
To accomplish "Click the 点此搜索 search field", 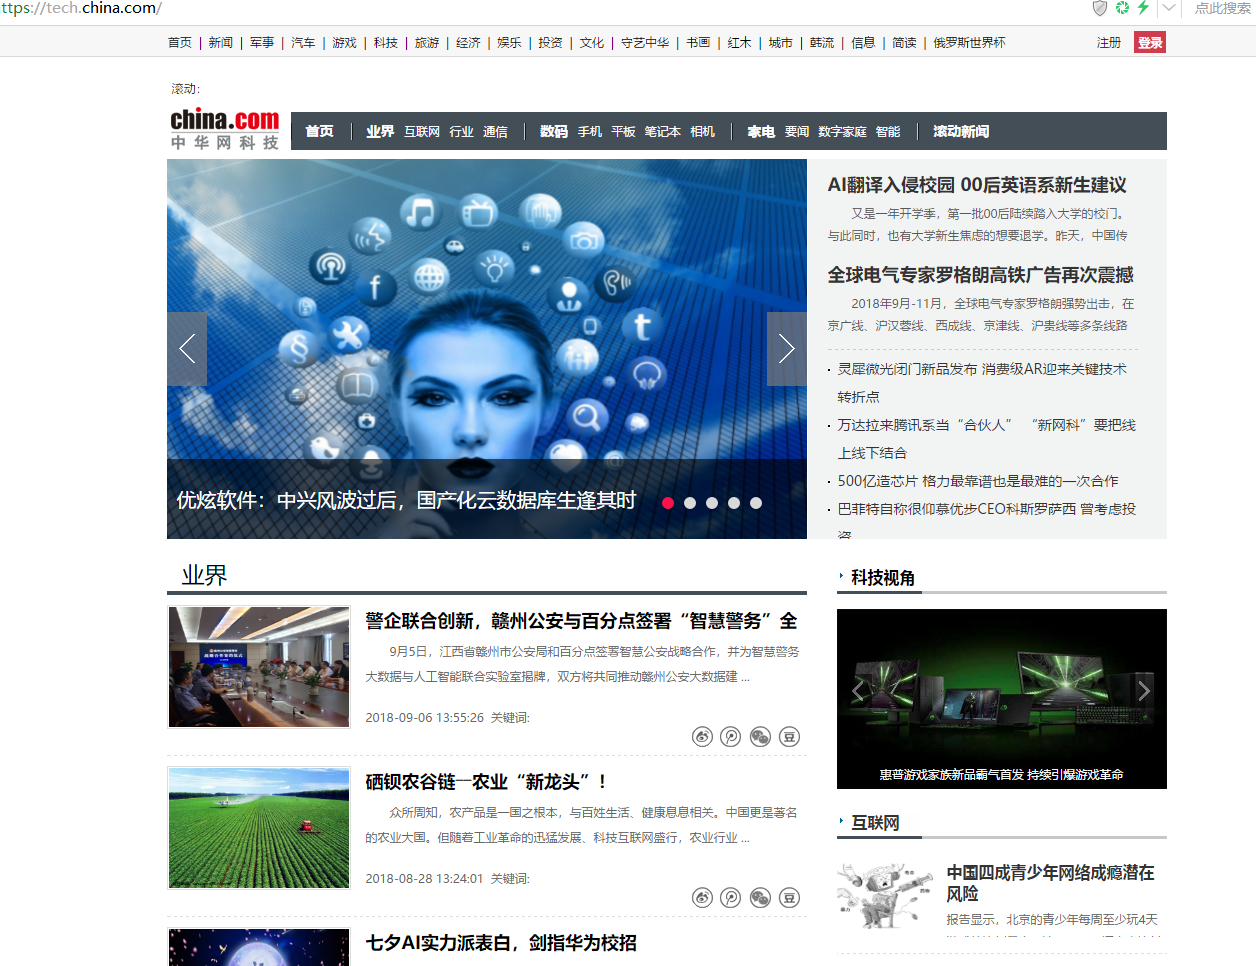I will point(1221,8).
